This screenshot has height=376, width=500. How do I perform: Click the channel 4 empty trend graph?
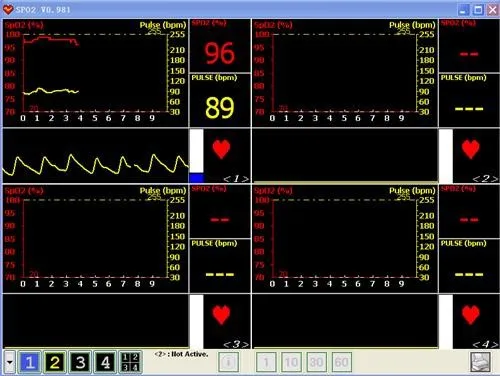[345, 239]
